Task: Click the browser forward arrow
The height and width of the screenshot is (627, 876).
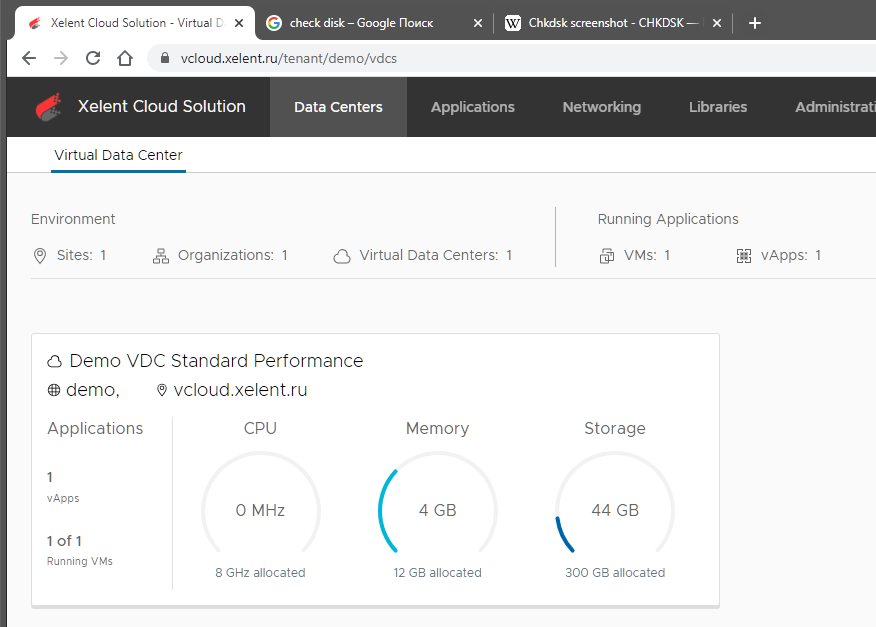Action: [61, 58]
